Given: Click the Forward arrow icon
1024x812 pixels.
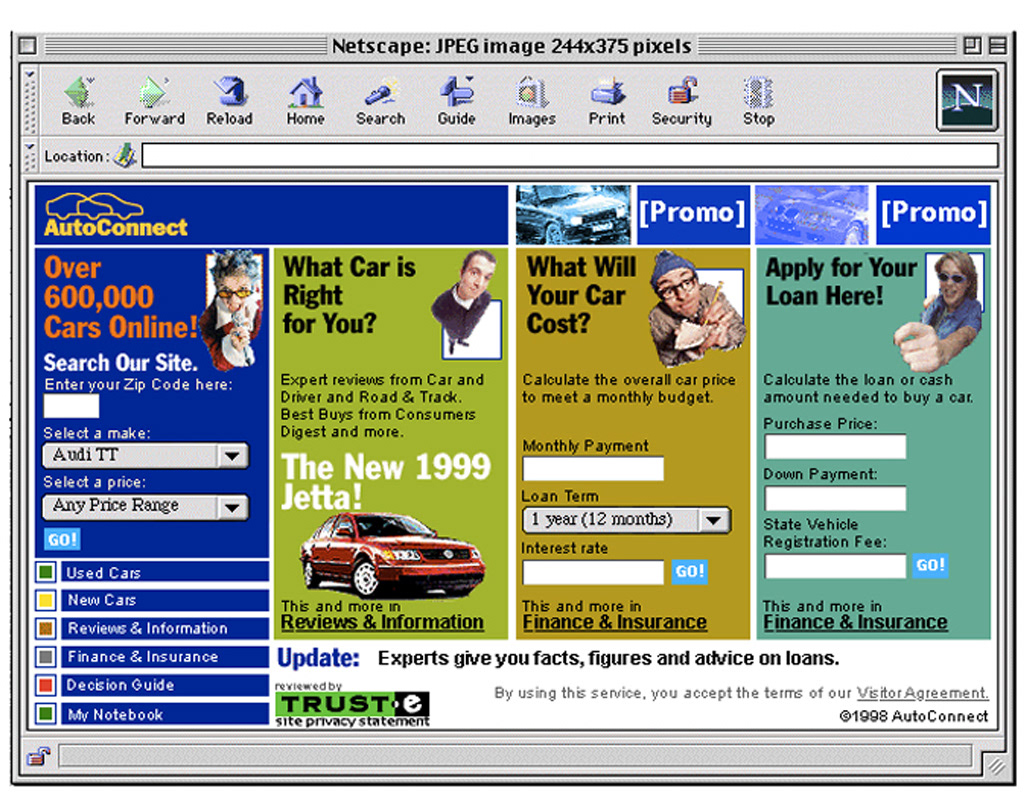Looking at the screenshot, I should click(x=154, y=93).
